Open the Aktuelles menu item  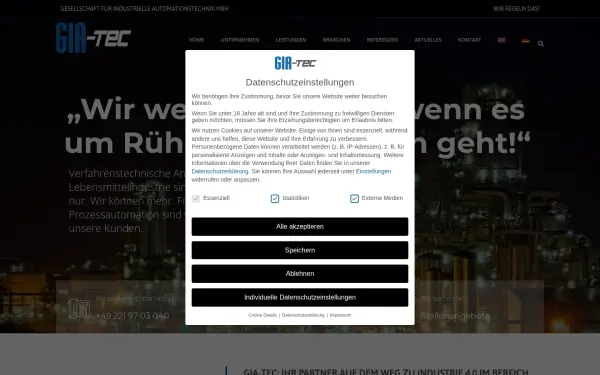tap(428, 40)
